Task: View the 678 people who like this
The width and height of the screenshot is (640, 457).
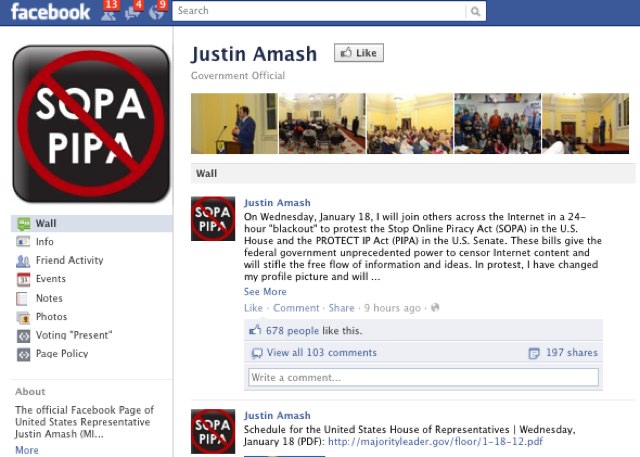Action: pyautogui.click(x=292, y=331)
